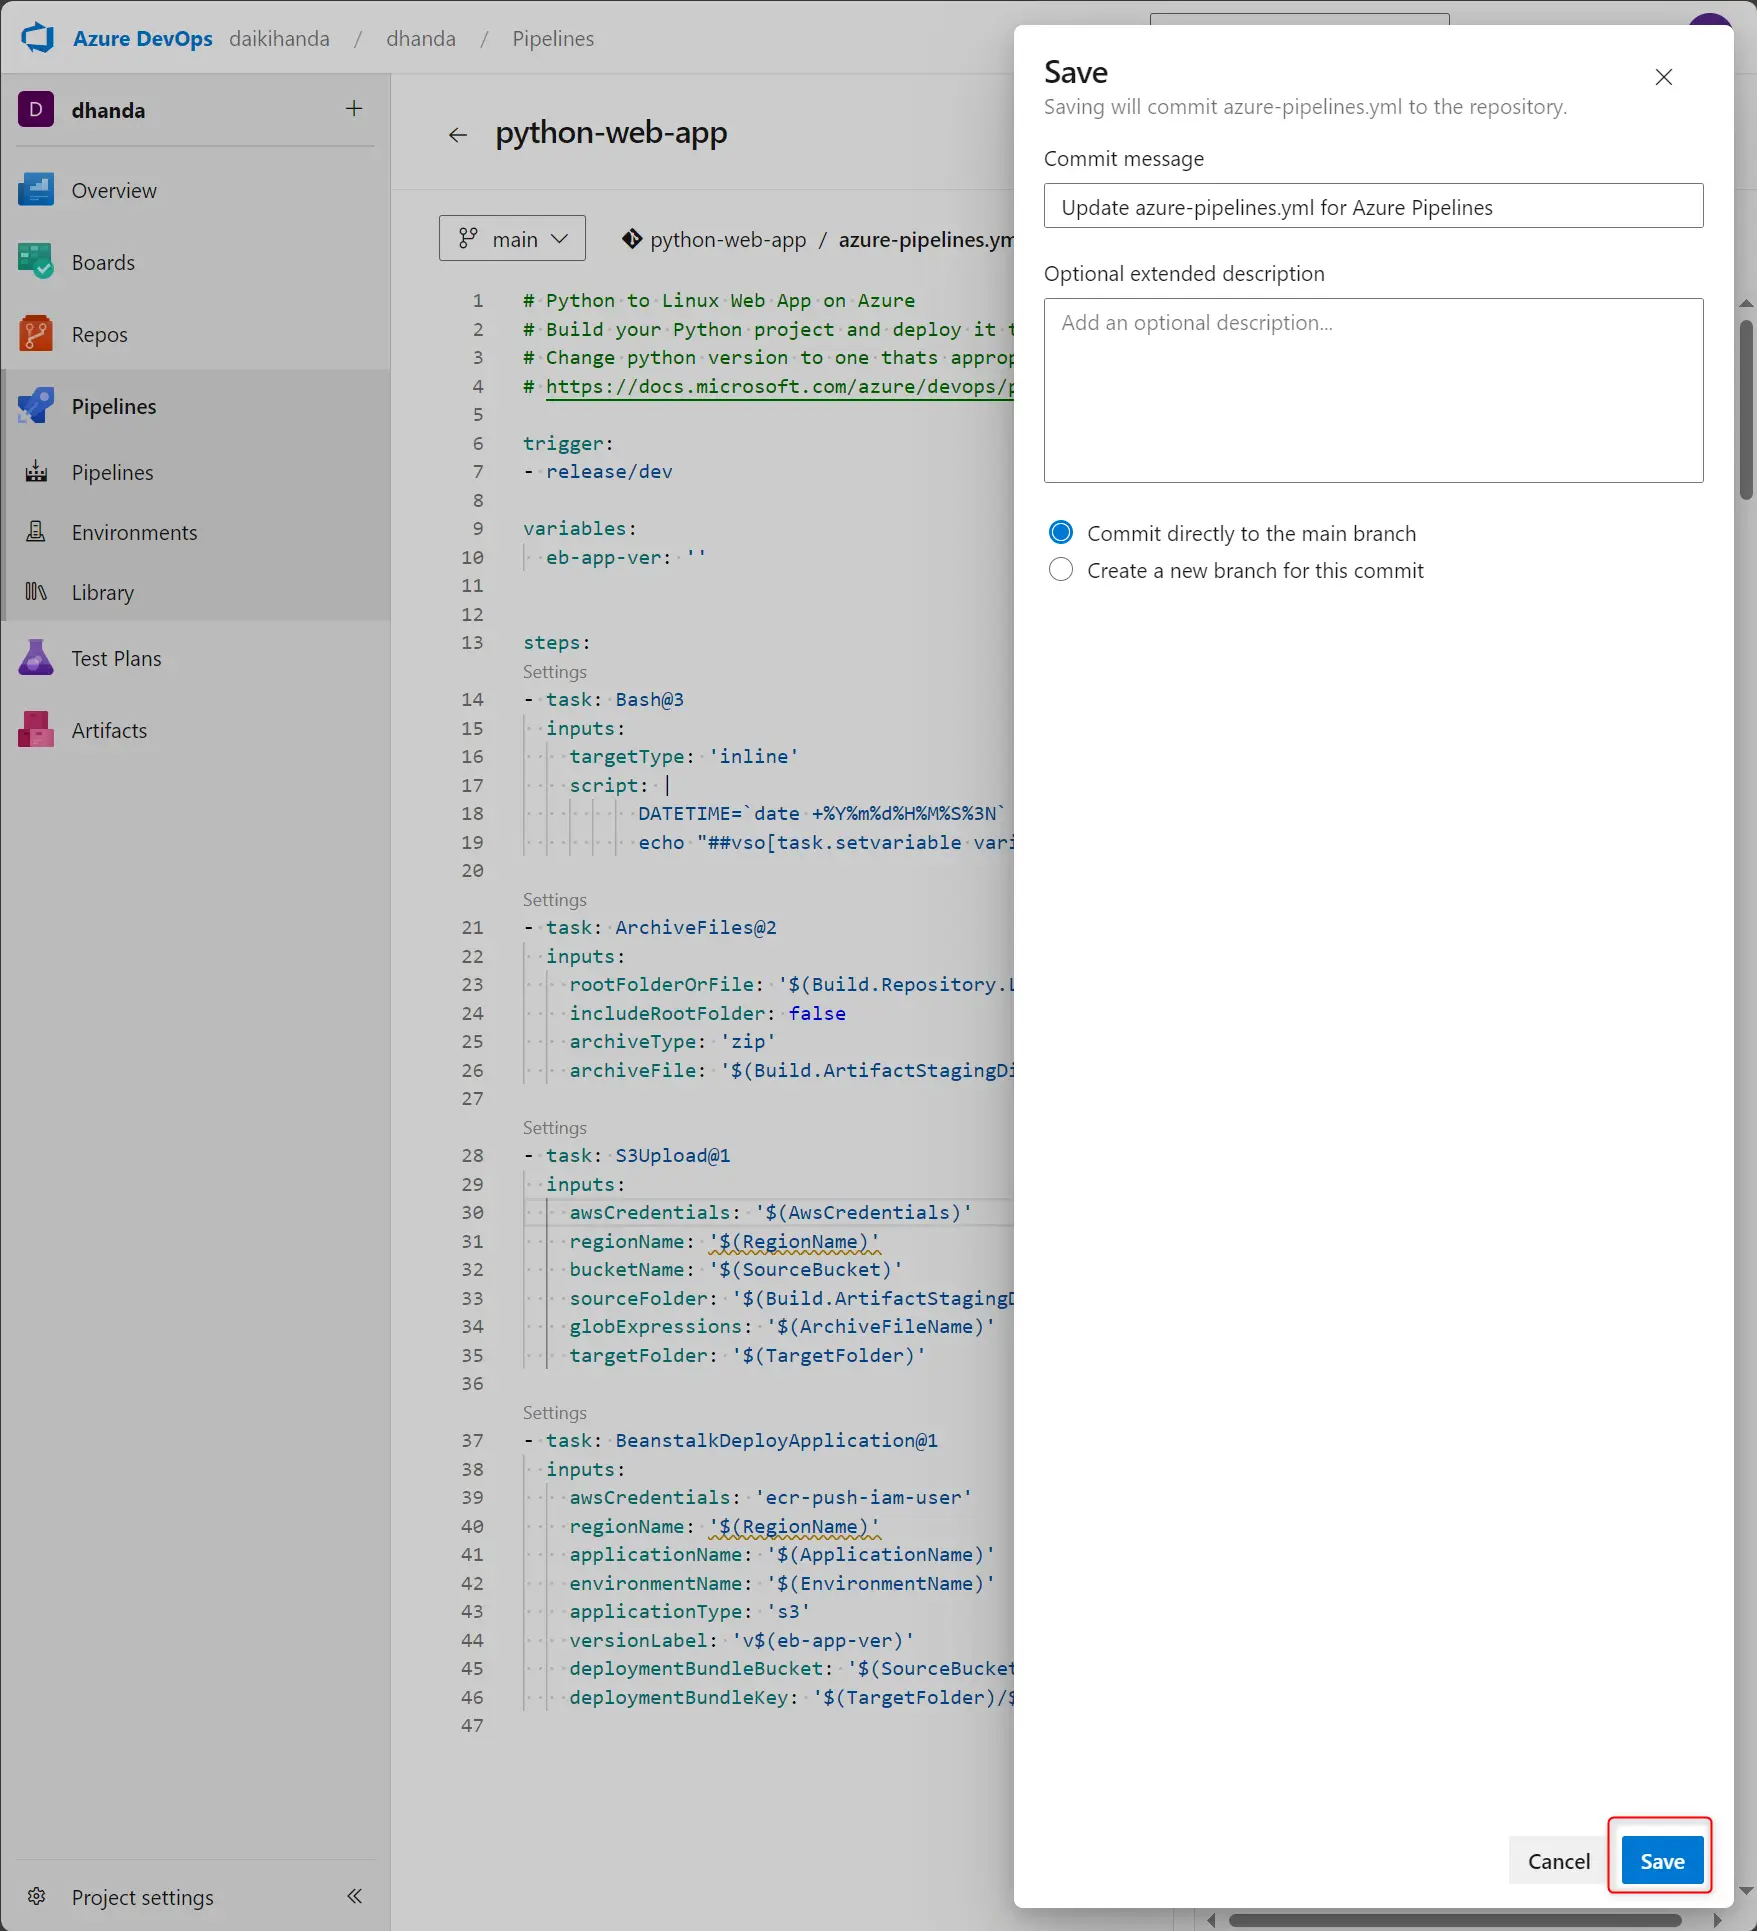Screen dimensions: 1757x1931
Task: Open the Boards hub icon
Action: tap(36, 262)
